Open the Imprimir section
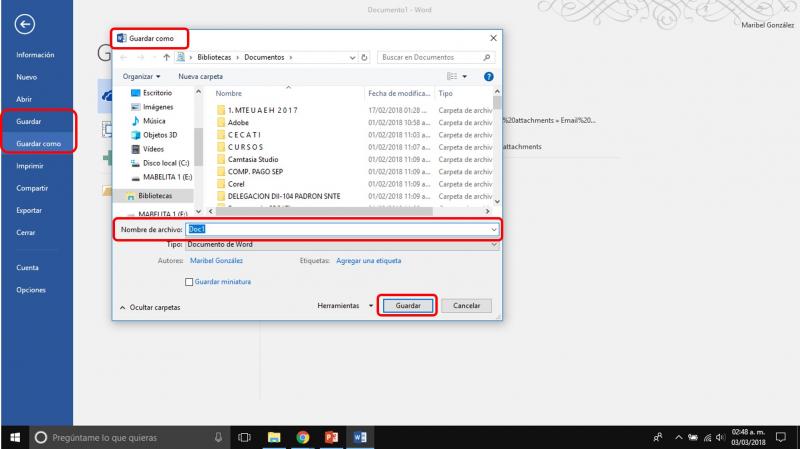 tap(30, 166)
